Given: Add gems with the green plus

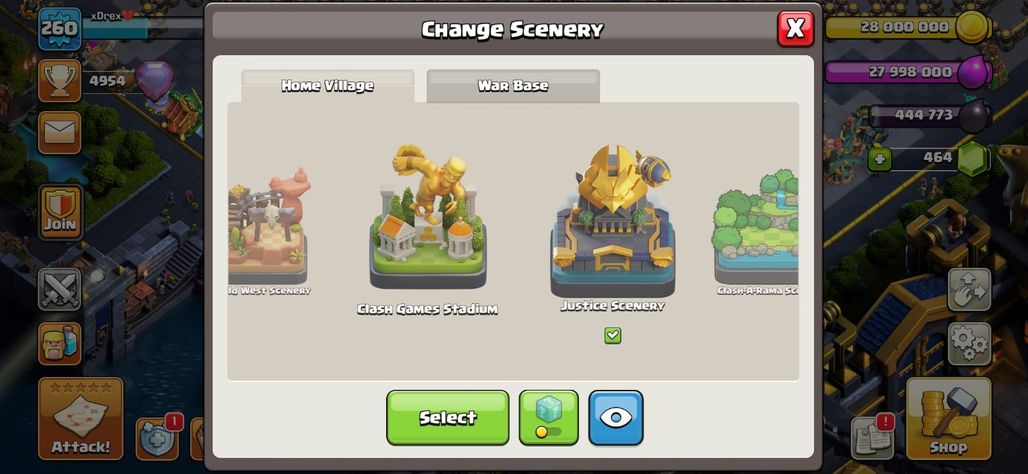Looking at the screenshot, I should (879, 159).
